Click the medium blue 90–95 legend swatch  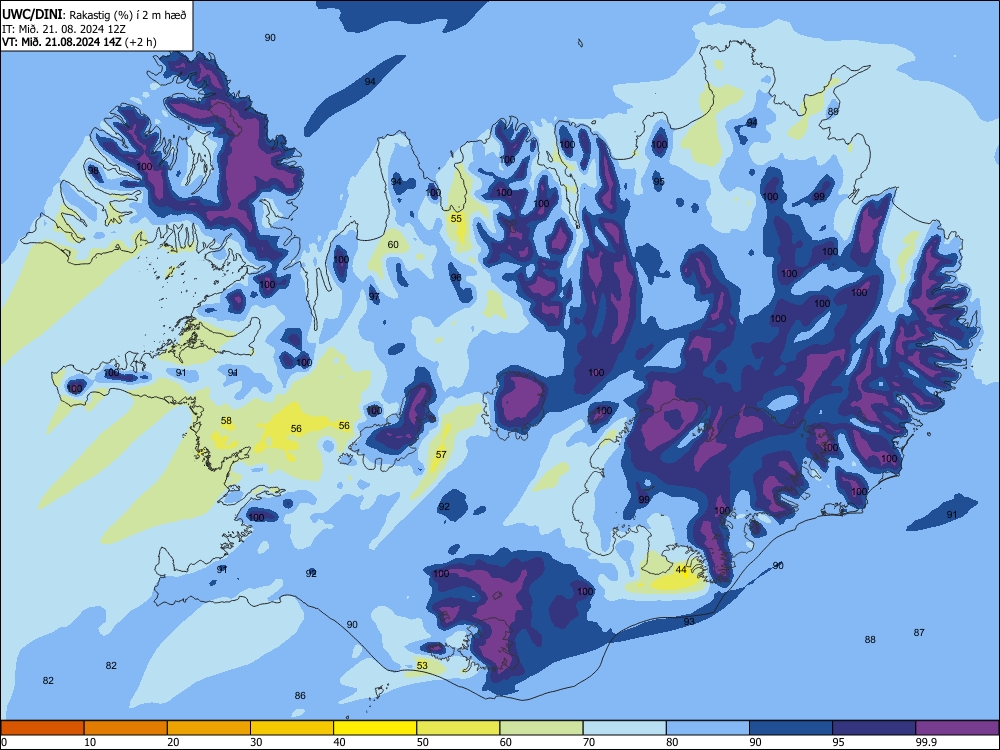(791, 728)
